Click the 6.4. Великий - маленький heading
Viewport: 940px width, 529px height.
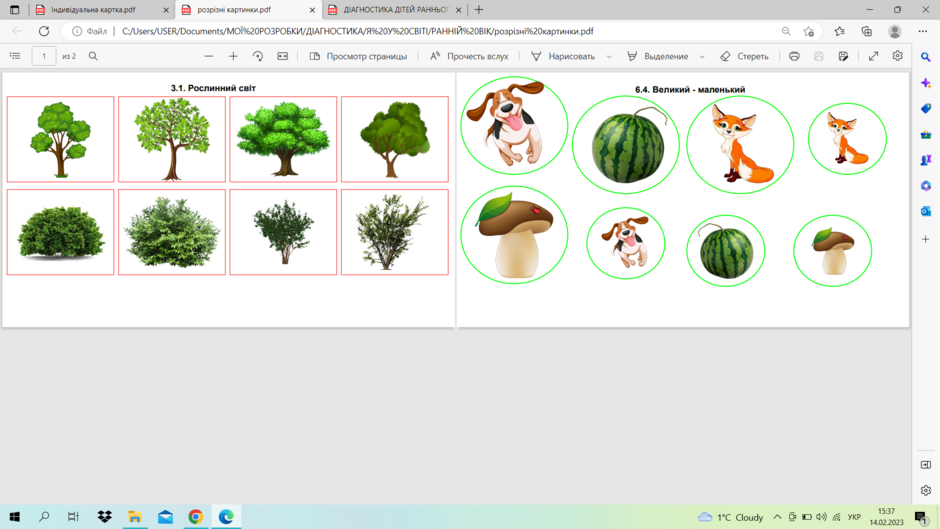690,89
